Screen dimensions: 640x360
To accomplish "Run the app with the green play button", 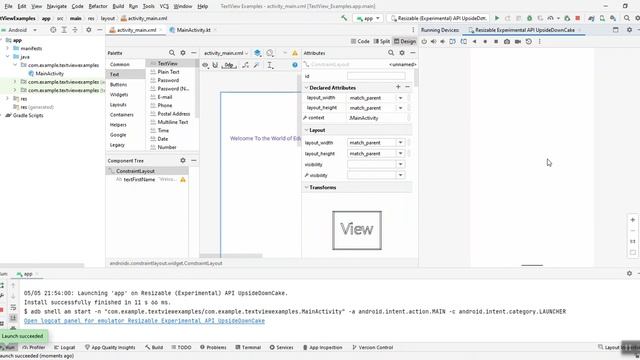I will coord(497,18).
